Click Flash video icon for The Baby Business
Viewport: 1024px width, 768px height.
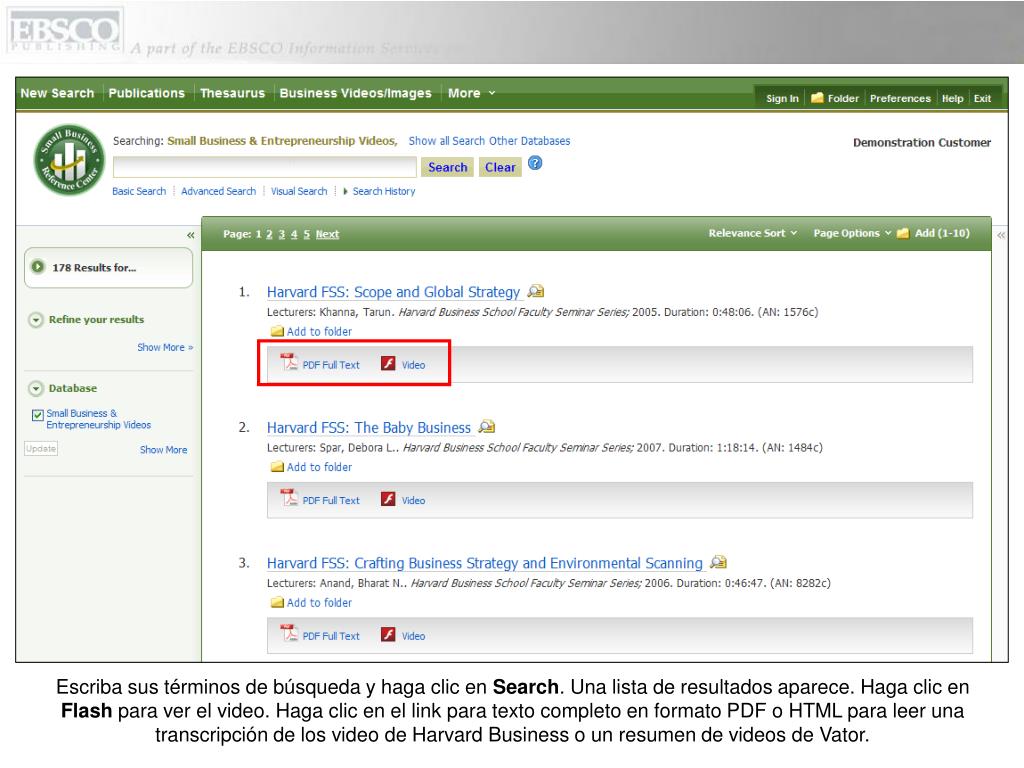coord(389,499)
